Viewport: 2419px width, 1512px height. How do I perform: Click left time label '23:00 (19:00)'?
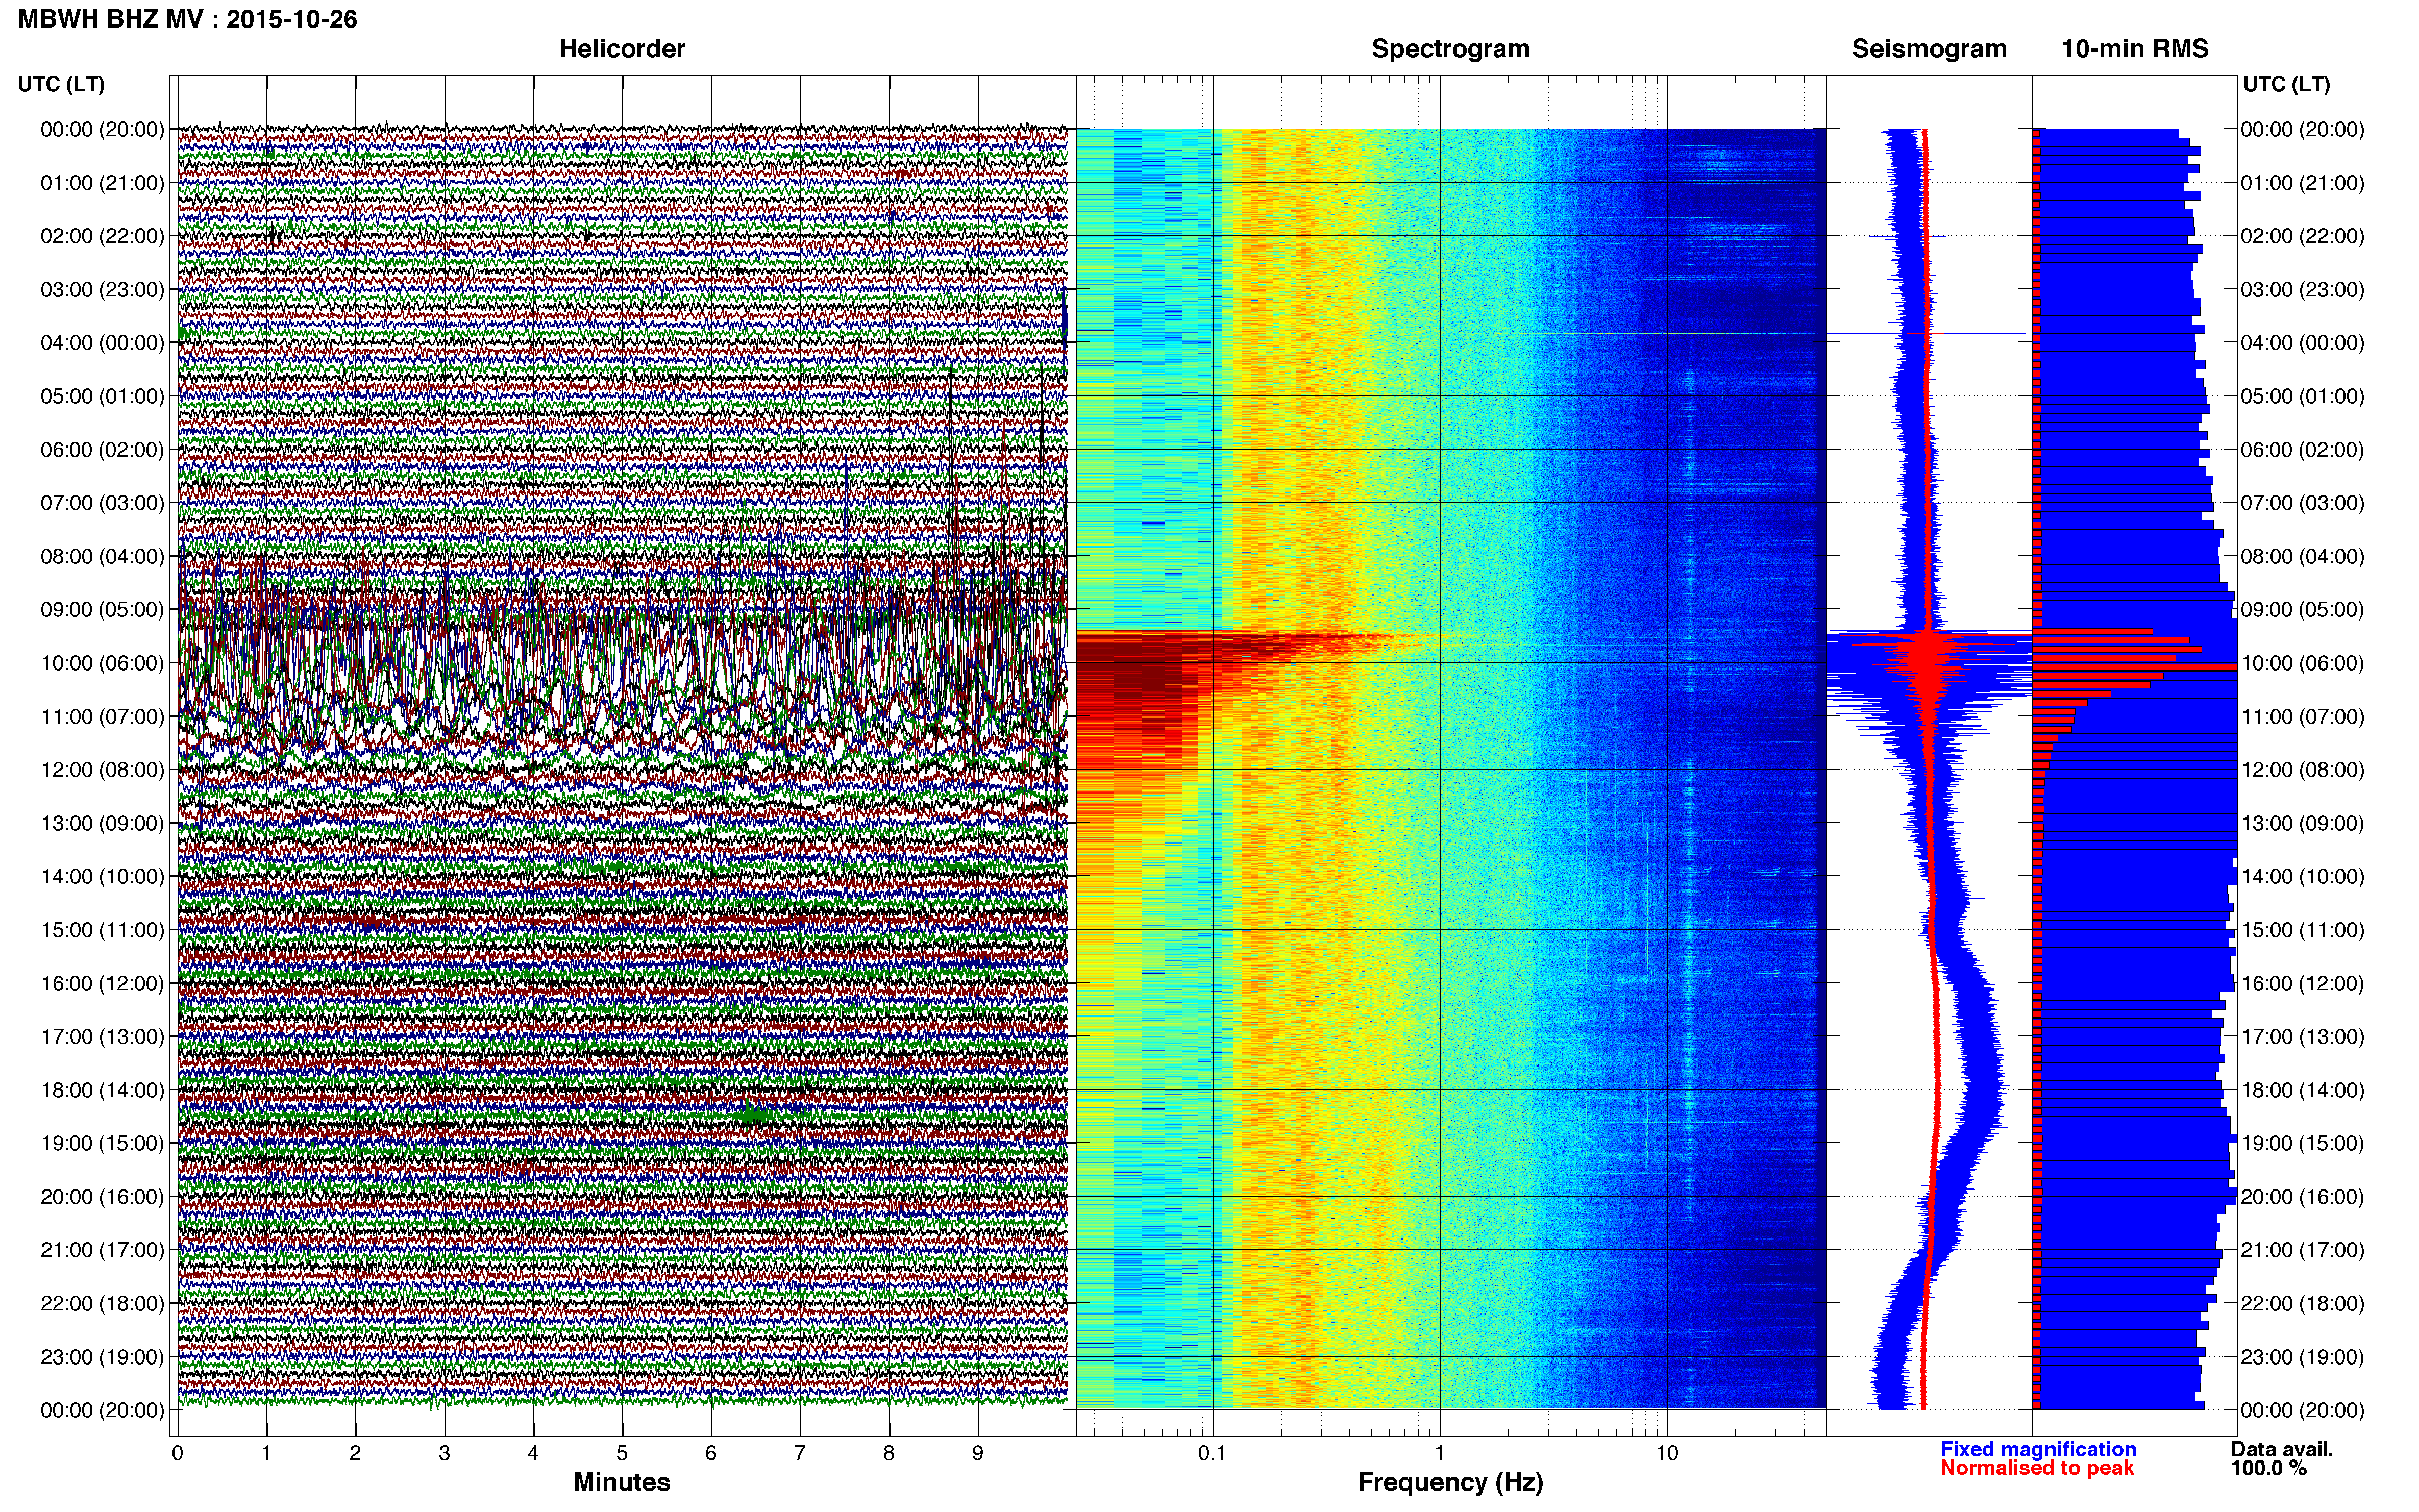tap(102, 1357)
